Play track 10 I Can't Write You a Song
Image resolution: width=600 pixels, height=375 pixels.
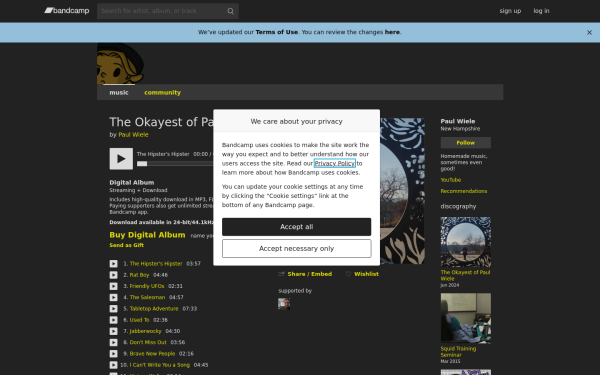114,365
